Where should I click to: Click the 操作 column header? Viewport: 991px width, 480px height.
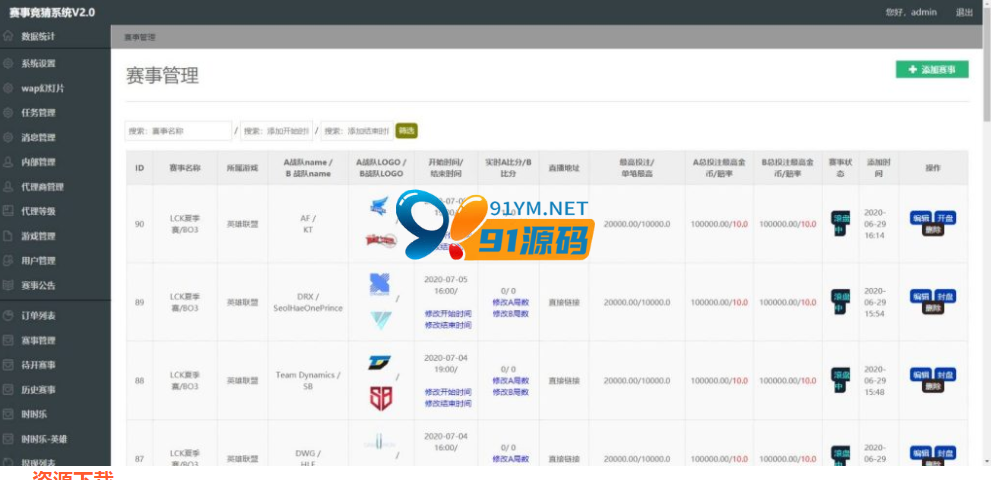tap(933, 168)
